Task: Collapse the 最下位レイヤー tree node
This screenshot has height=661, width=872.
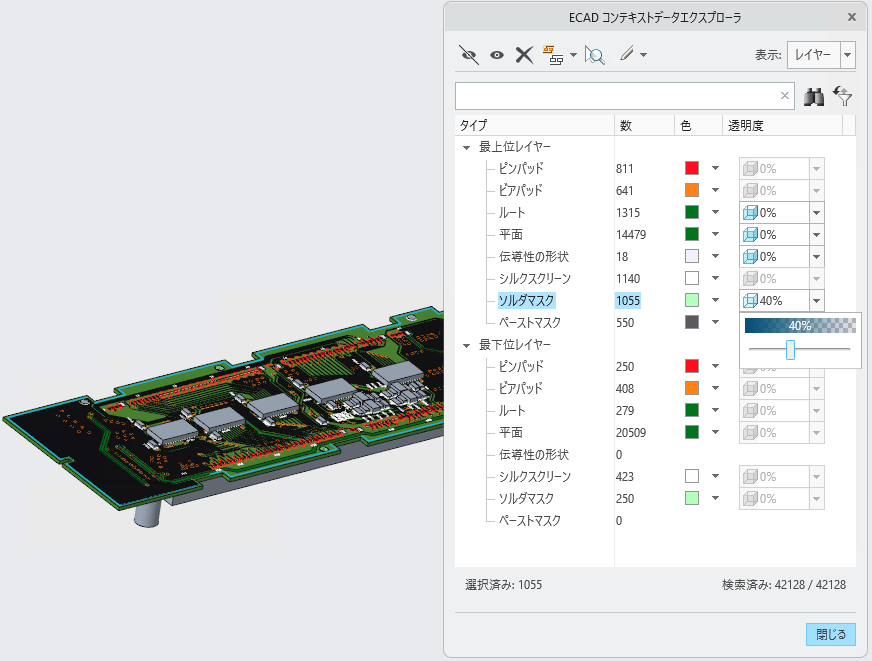Action: (466, 345)
